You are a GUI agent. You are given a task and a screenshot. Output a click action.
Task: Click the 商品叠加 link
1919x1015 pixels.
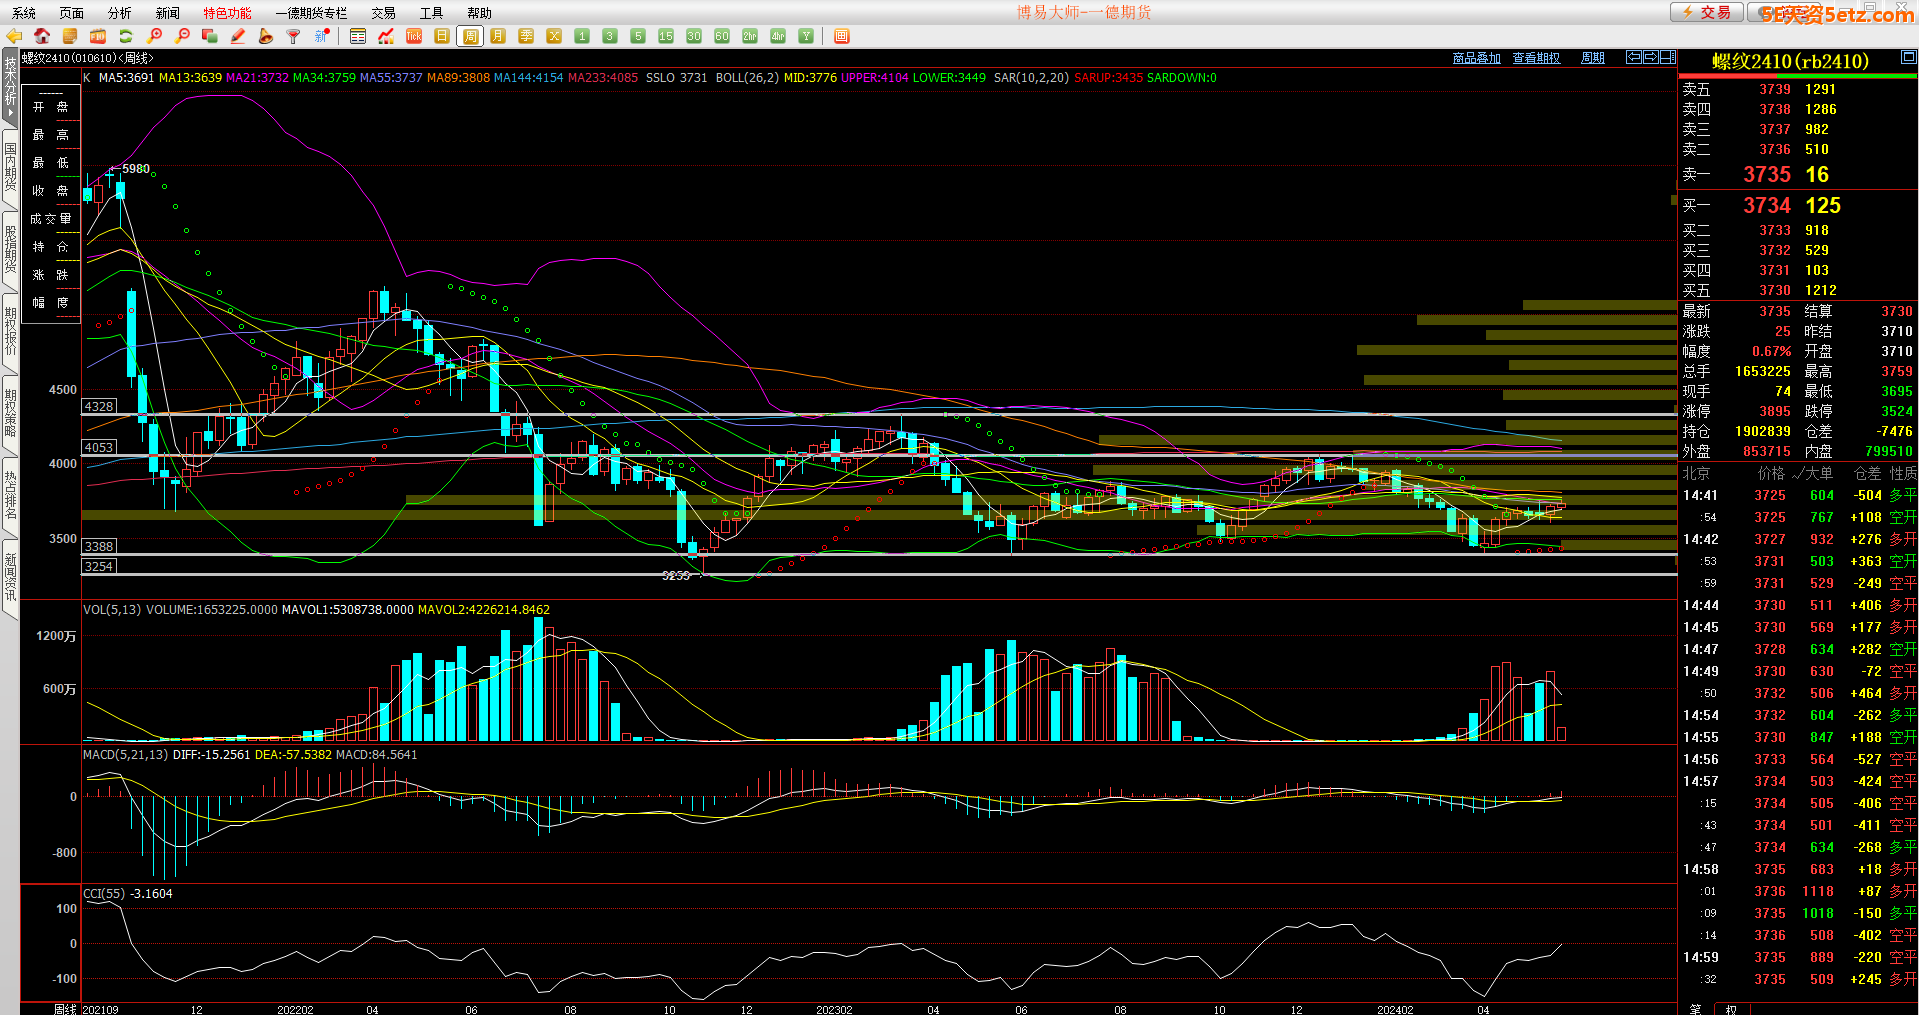(1477, 58)
